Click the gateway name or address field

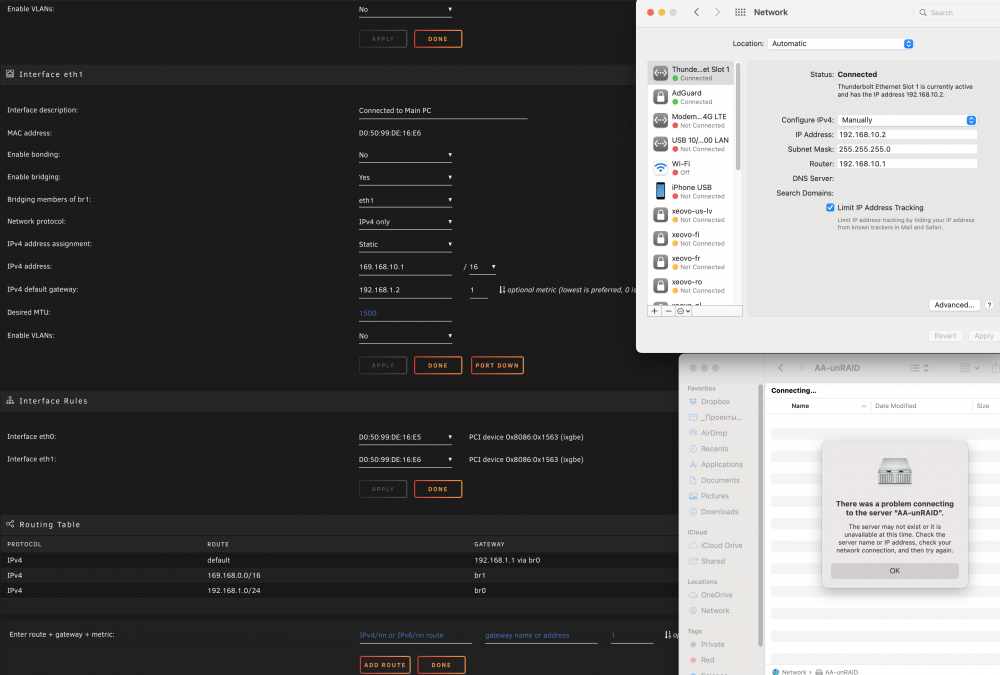pyautogui.click(x=541, y=635)
